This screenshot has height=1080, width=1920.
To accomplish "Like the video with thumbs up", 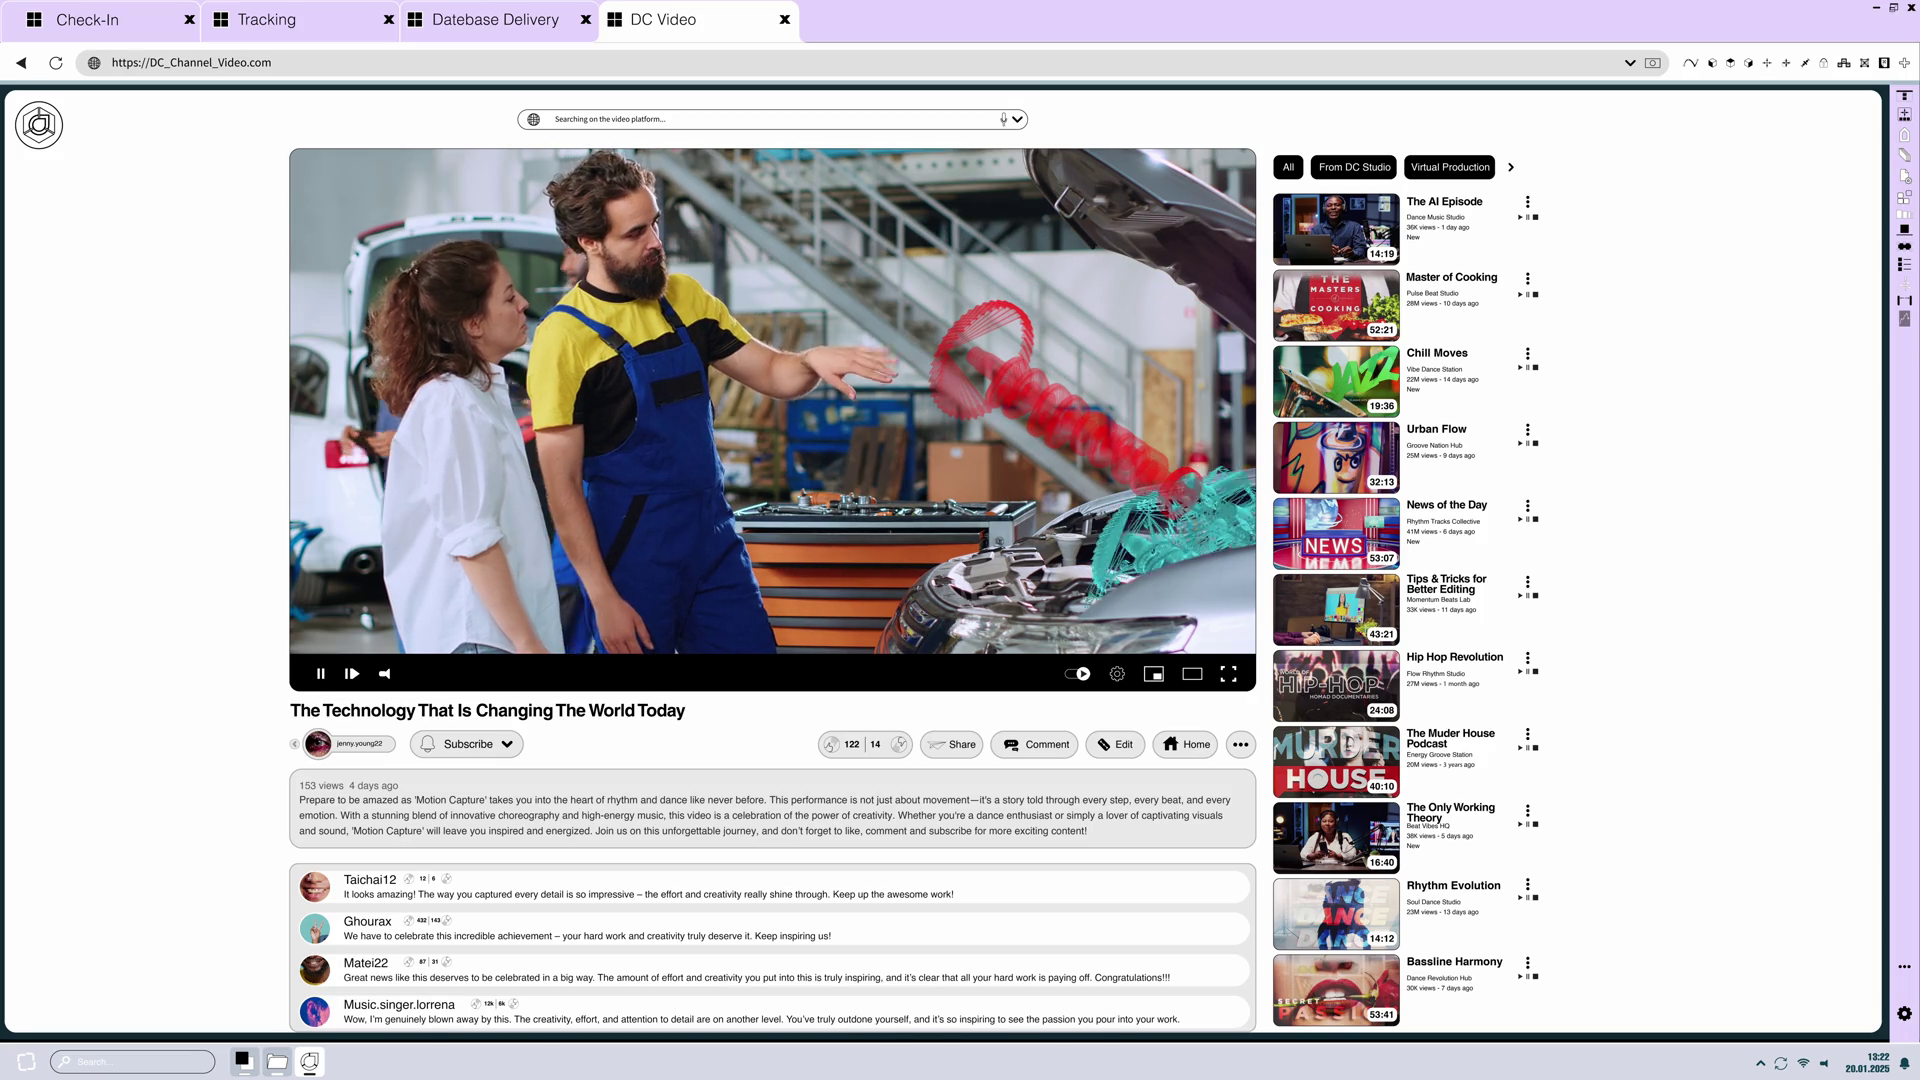I will tap(832, 744).
